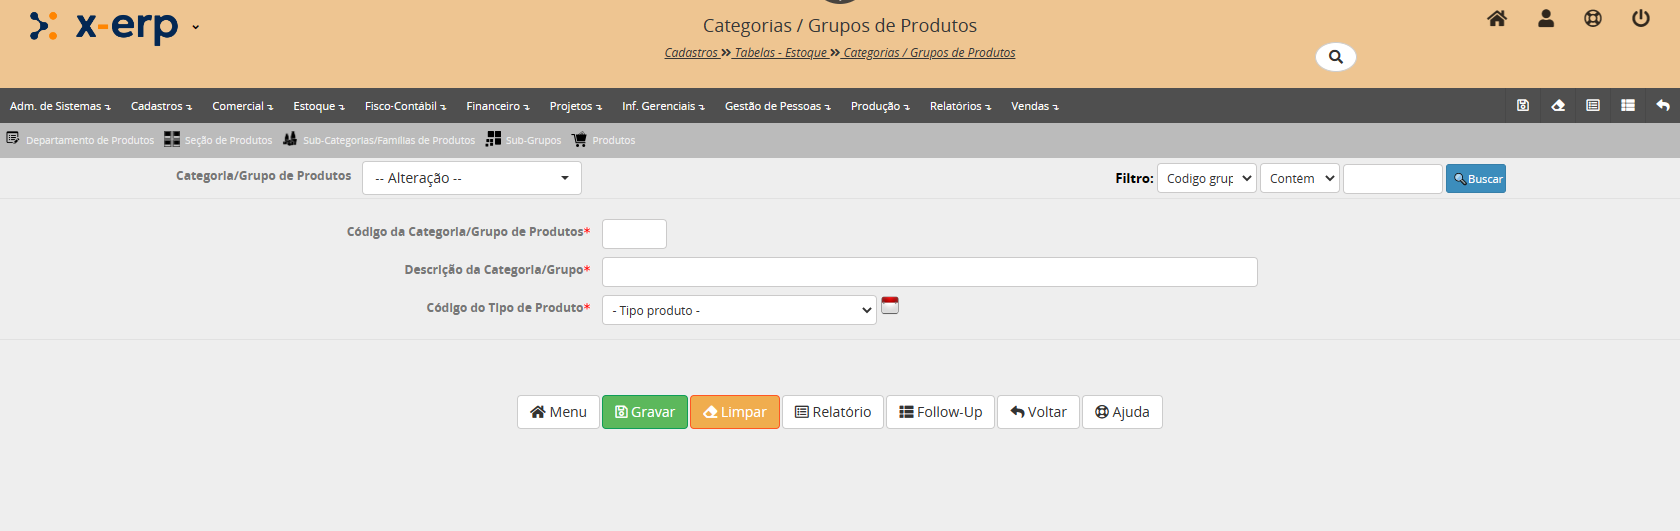Image resolution: width=1680 pixels, height=531 pixels.
Task: Click the save disk icon in toolbar
Action: coord(1523,106)
